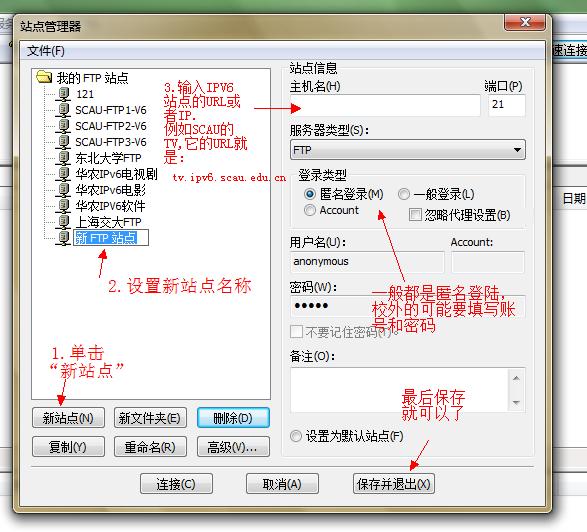Click the 我的 FTP 站点 folder icon
The width and height of the screenshot is (587, 532).
(x=44, y=77)
